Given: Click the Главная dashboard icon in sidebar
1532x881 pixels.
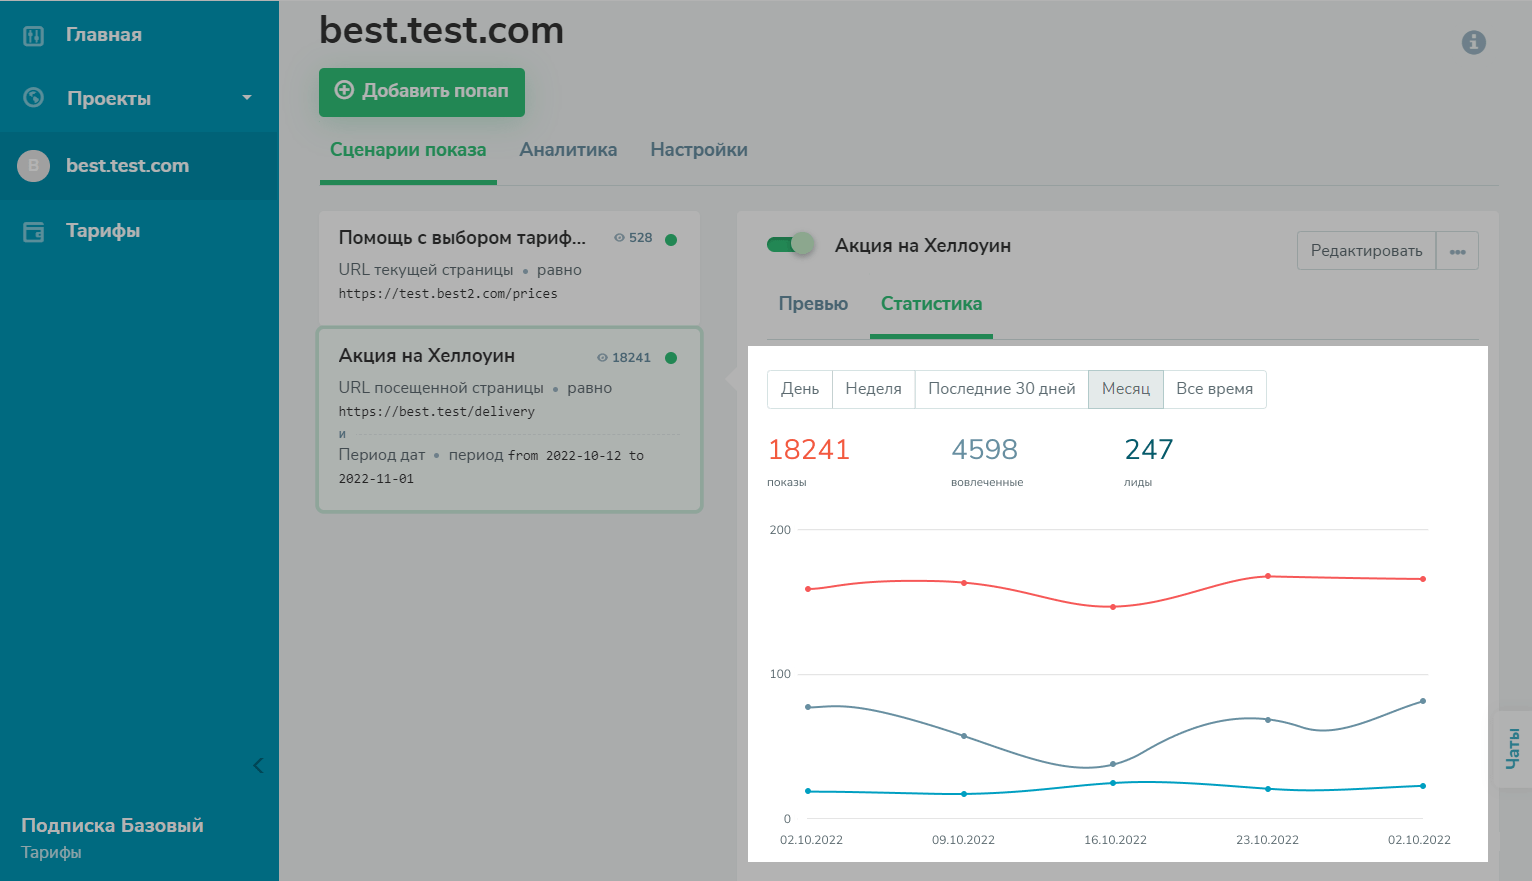Looking at the screenshot, I should pyautogui.click(x=33, y=36).
